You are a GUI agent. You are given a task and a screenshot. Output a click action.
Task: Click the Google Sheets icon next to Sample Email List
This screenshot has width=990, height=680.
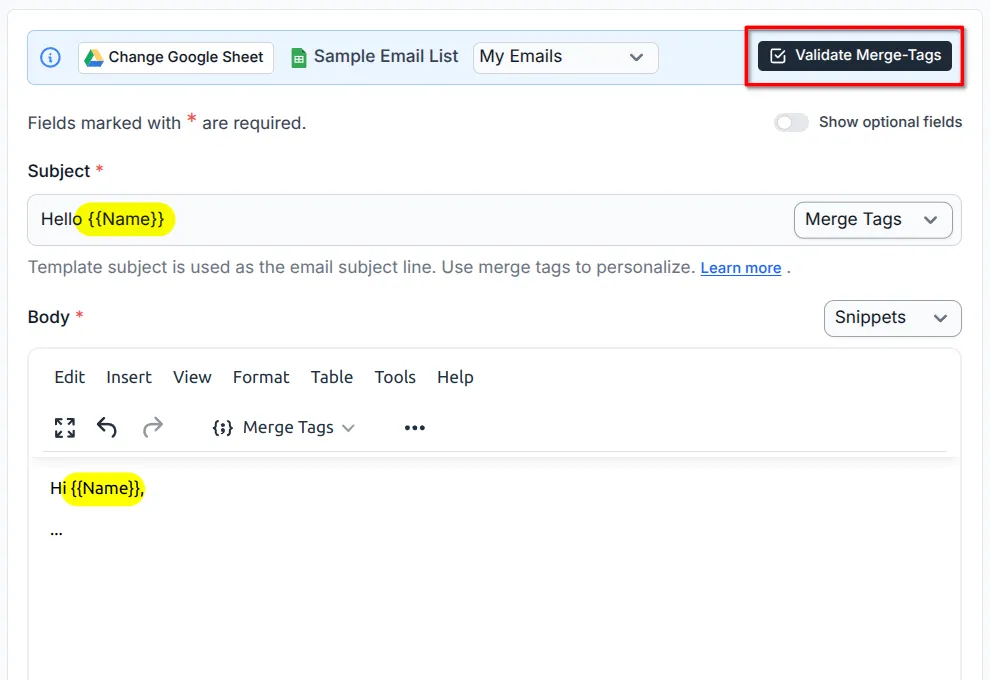[x=297, y=57]
